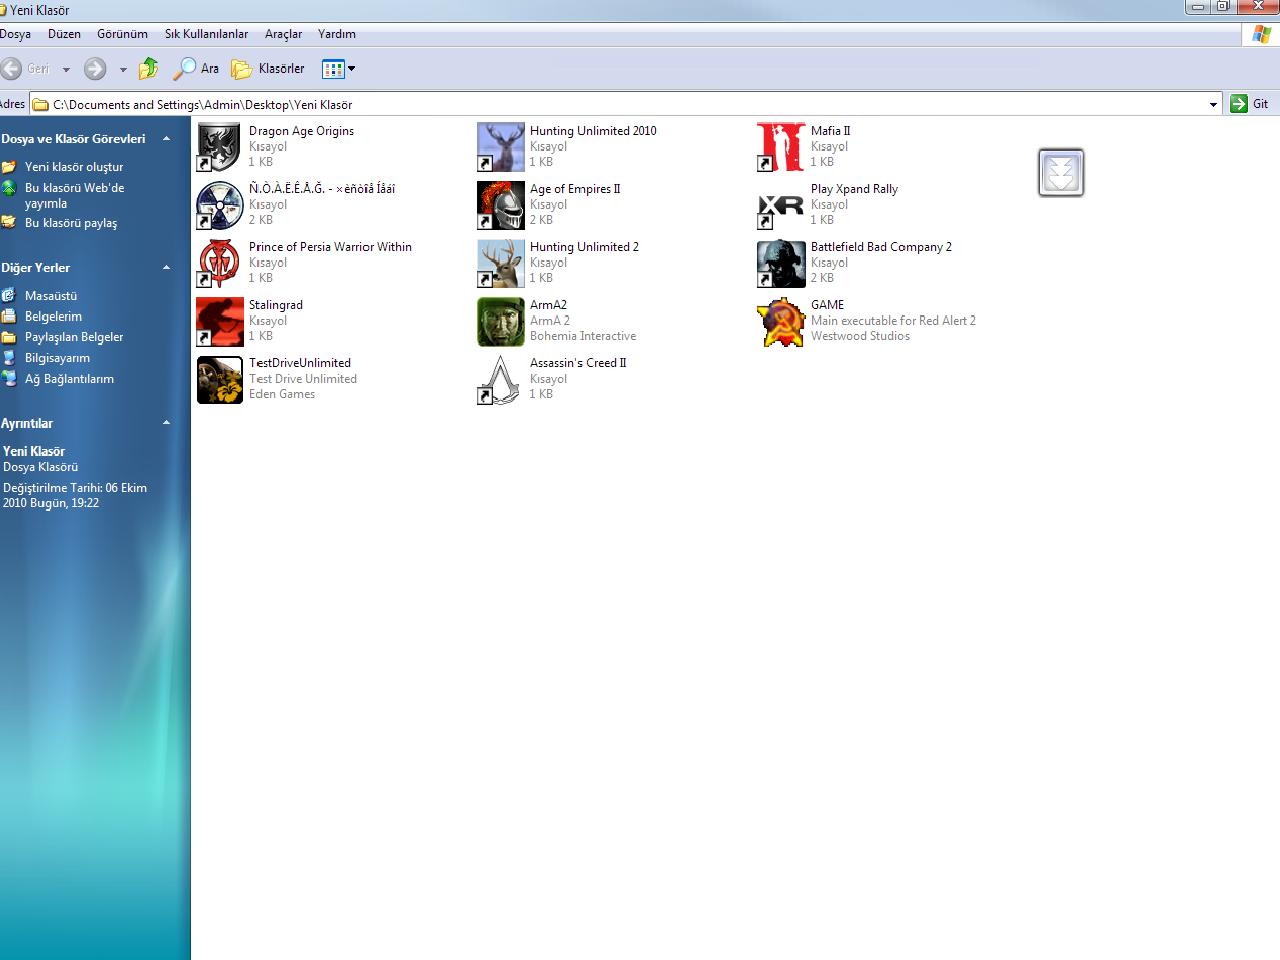Open the Sık Kullanılanlar menu
The height and width of the screenshot is (960, 1280).
[x=206, y=34]
